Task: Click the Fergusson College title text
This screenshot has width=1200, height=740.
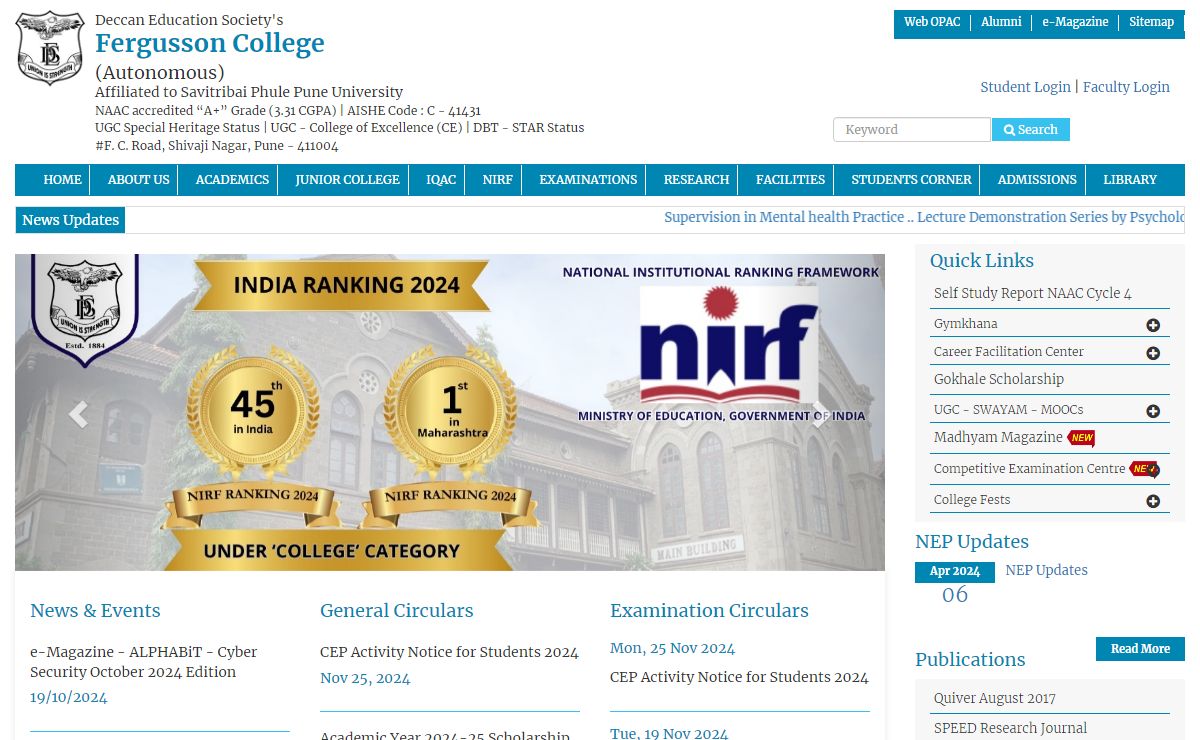Action: tap(210, 43)
